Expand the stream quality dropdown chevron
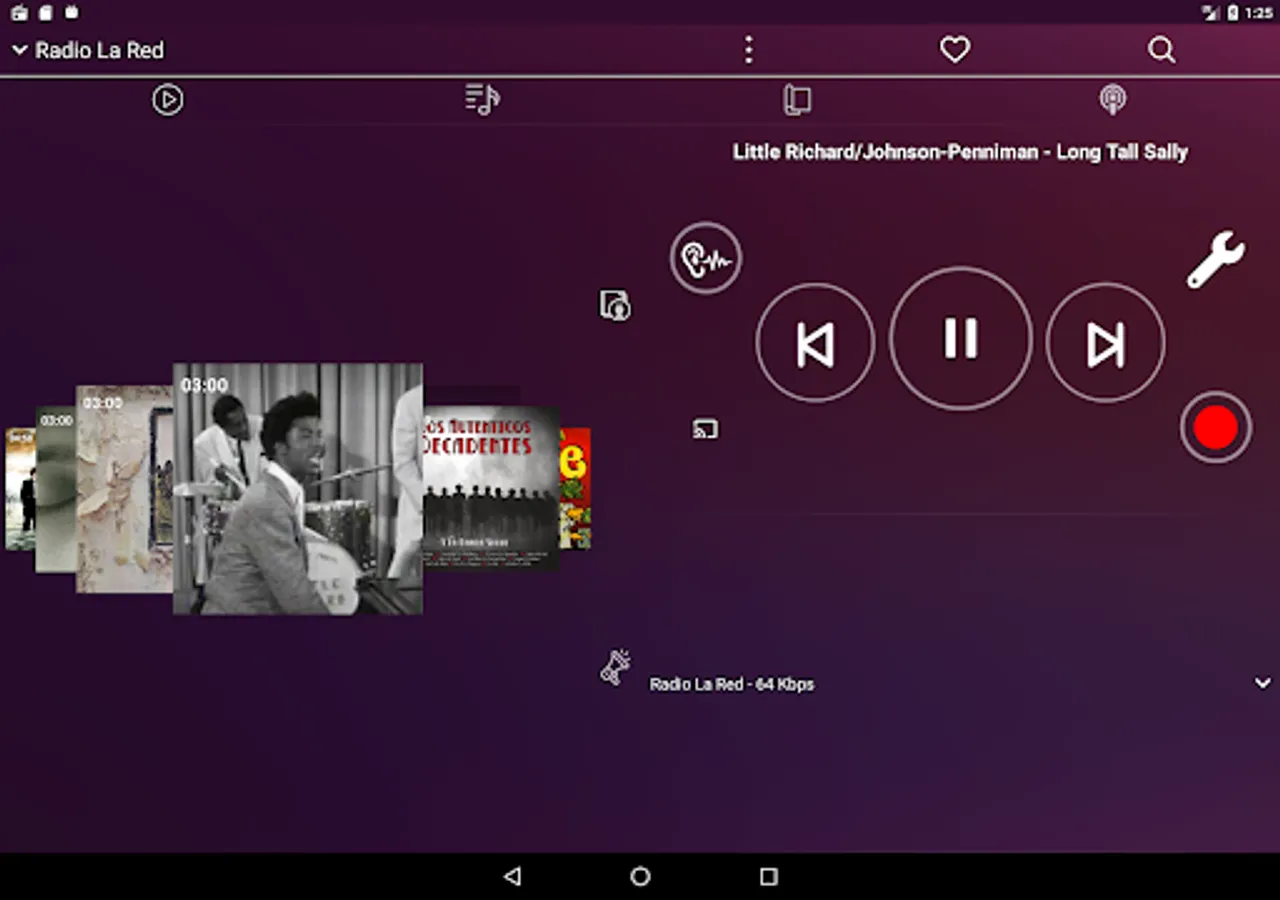 pos(1263,683)
